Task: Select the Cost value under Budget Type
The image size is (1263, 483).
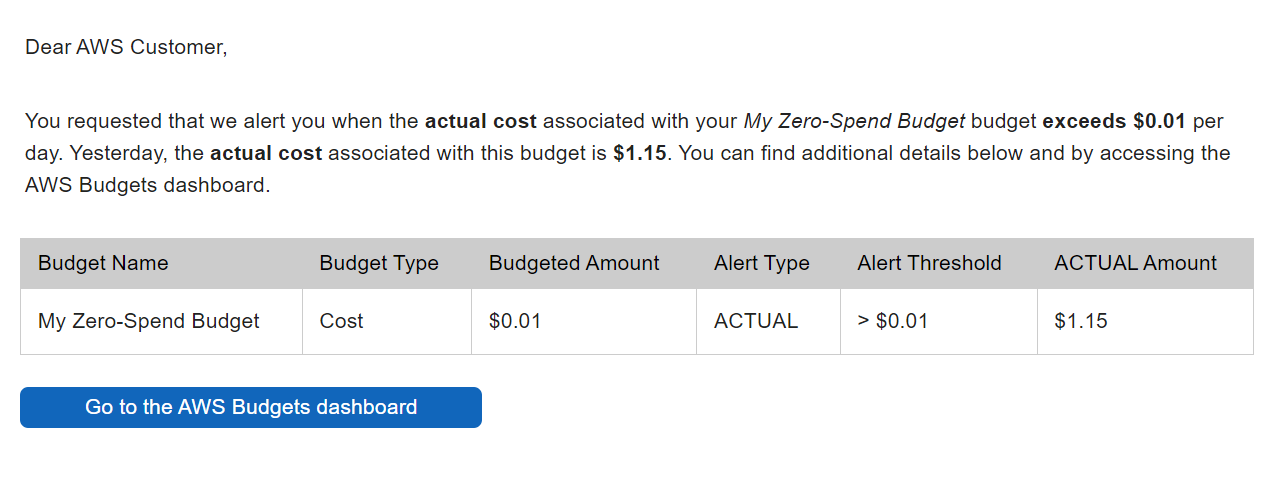Action: (341, 321)
